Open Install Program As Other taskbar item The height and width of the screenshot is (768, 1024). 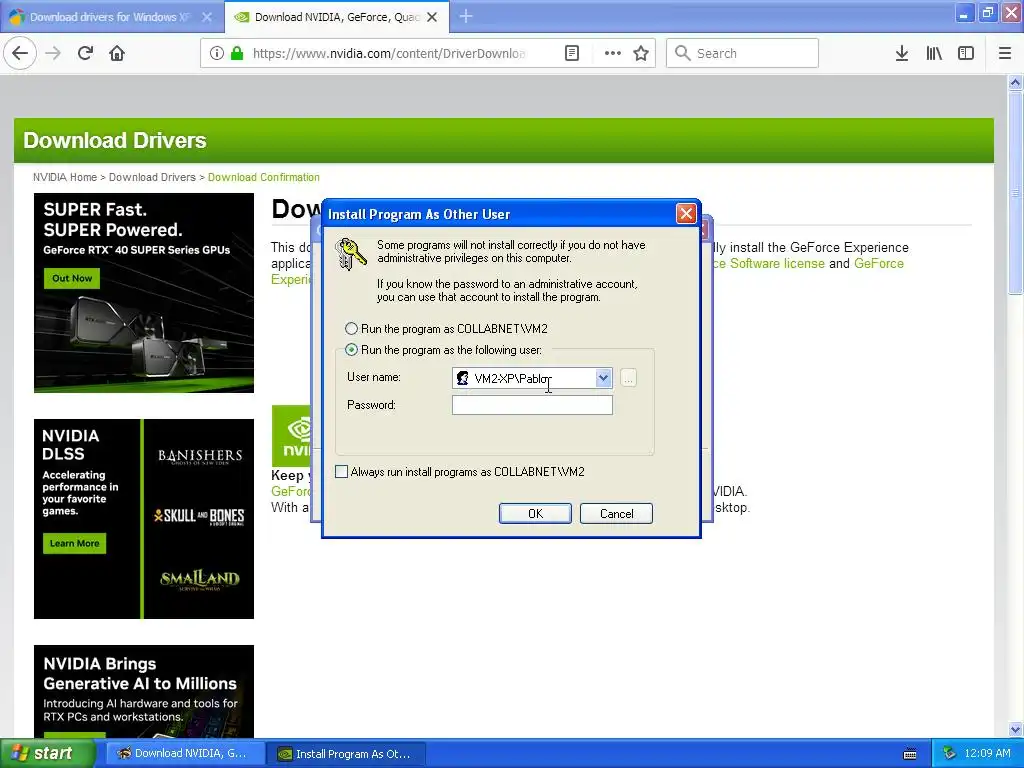(347, 754)
